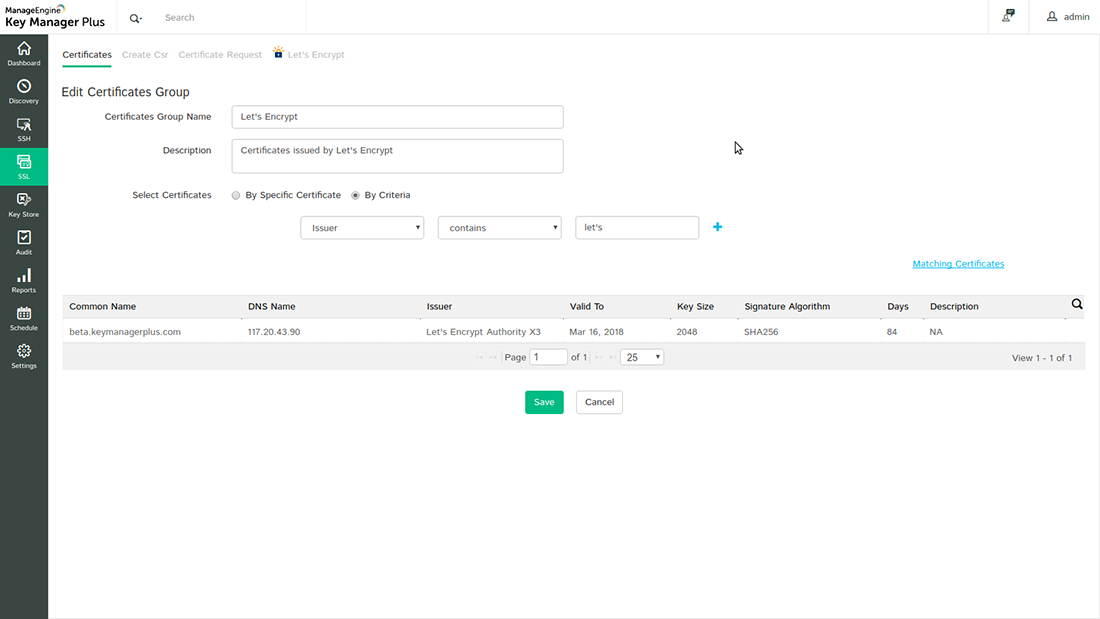
Task: Open the Certificate Request tab
Action: tap(220, 55)
